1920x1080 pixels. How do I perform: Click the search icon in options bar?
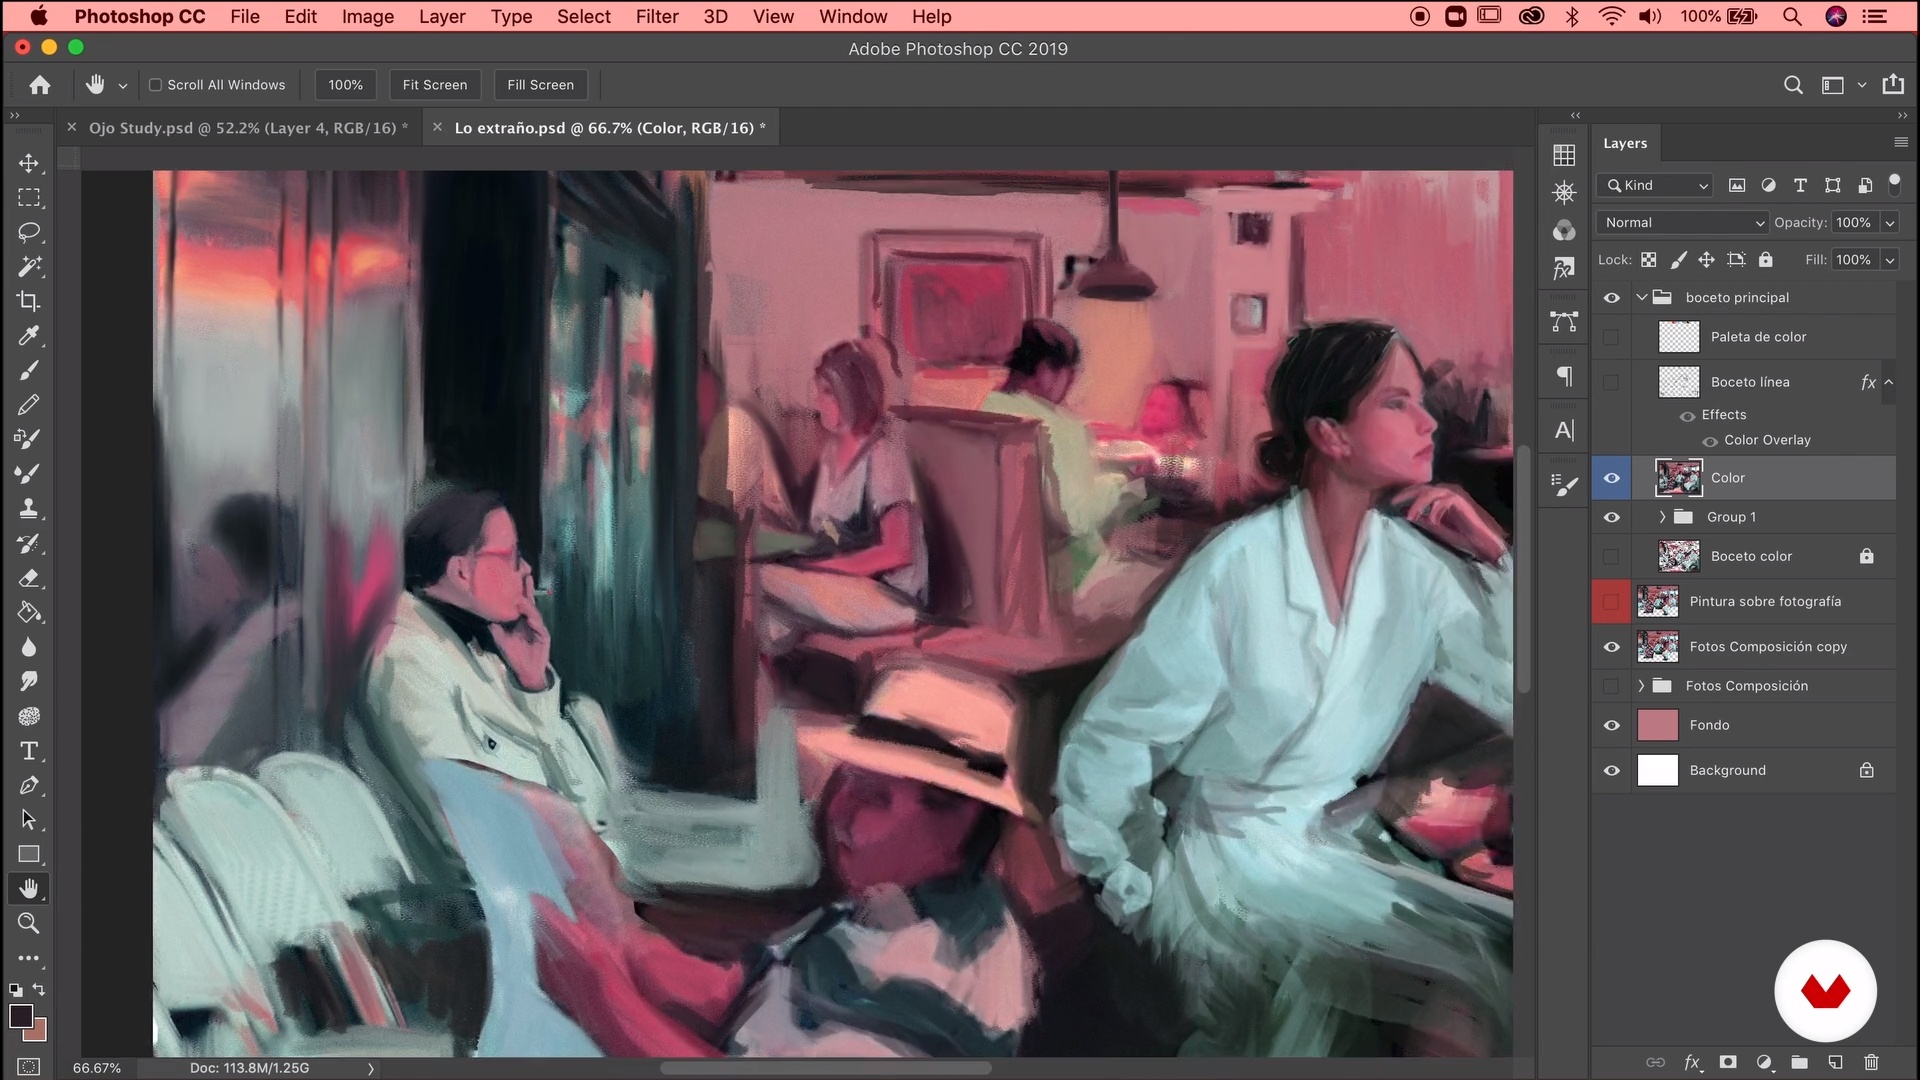pyautogui.click(x=1793, y=85)
